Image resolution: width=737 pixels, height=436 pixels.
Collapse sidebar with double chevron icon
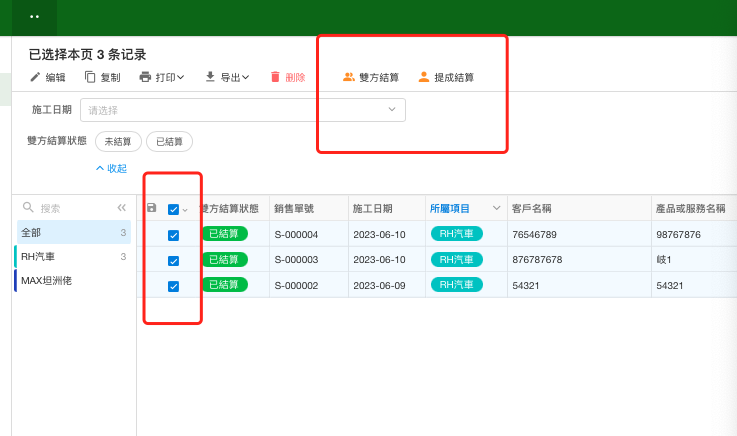point(122,208)
